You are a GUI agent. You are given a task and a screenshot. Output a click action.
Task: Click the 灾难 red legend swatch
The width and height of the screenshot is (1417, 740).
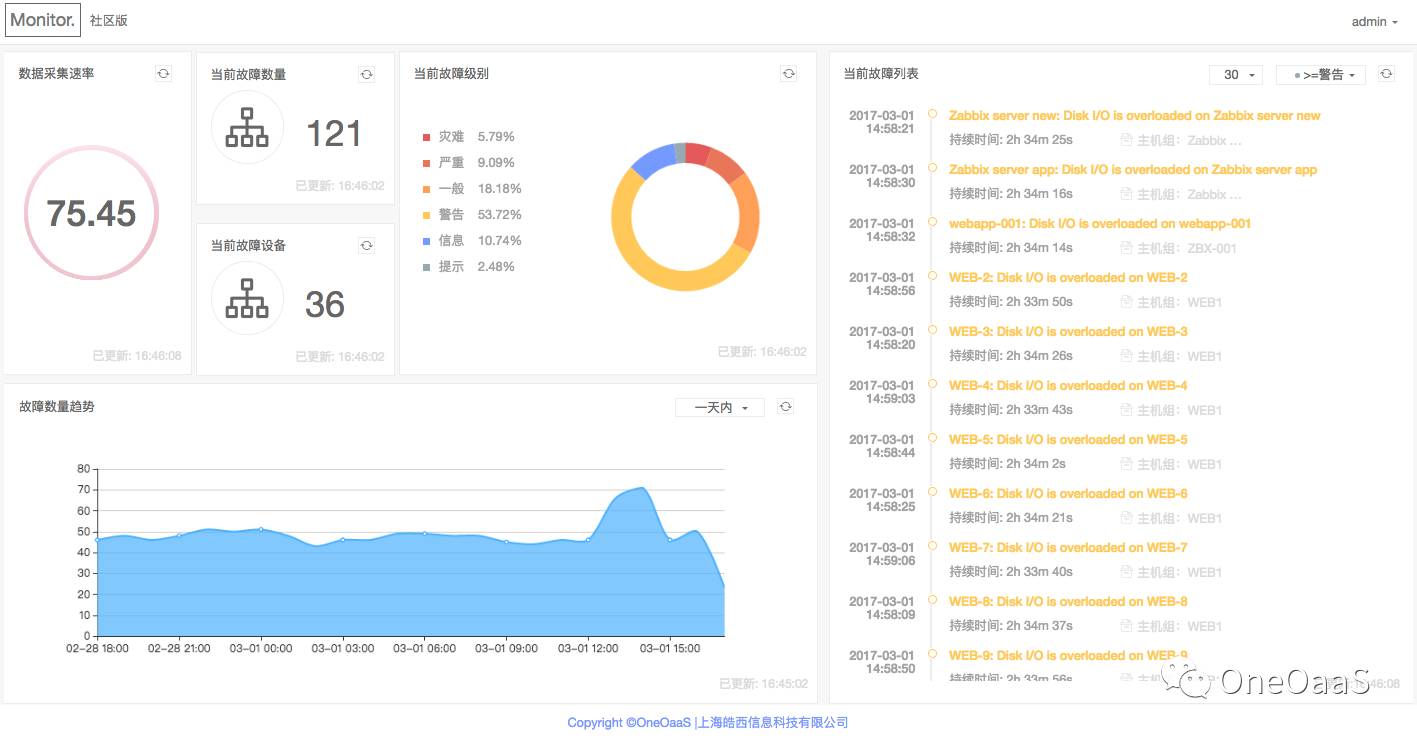click(427, 137)
